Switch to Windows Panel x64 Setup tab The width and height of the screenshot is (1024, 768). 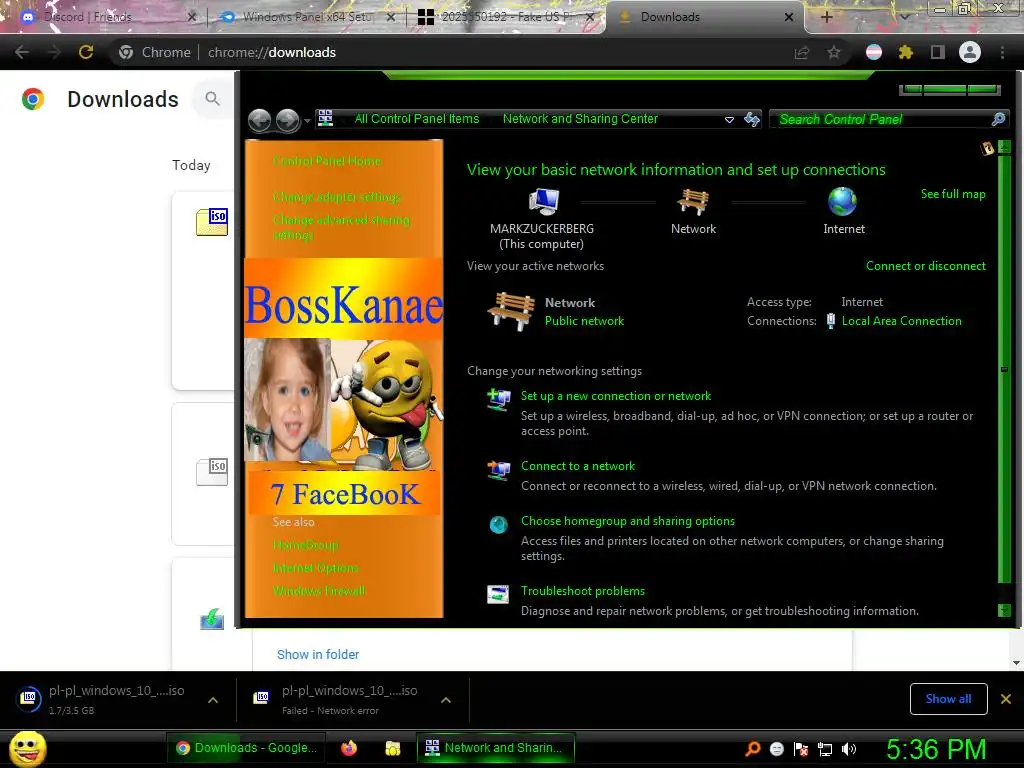(307, 17)
